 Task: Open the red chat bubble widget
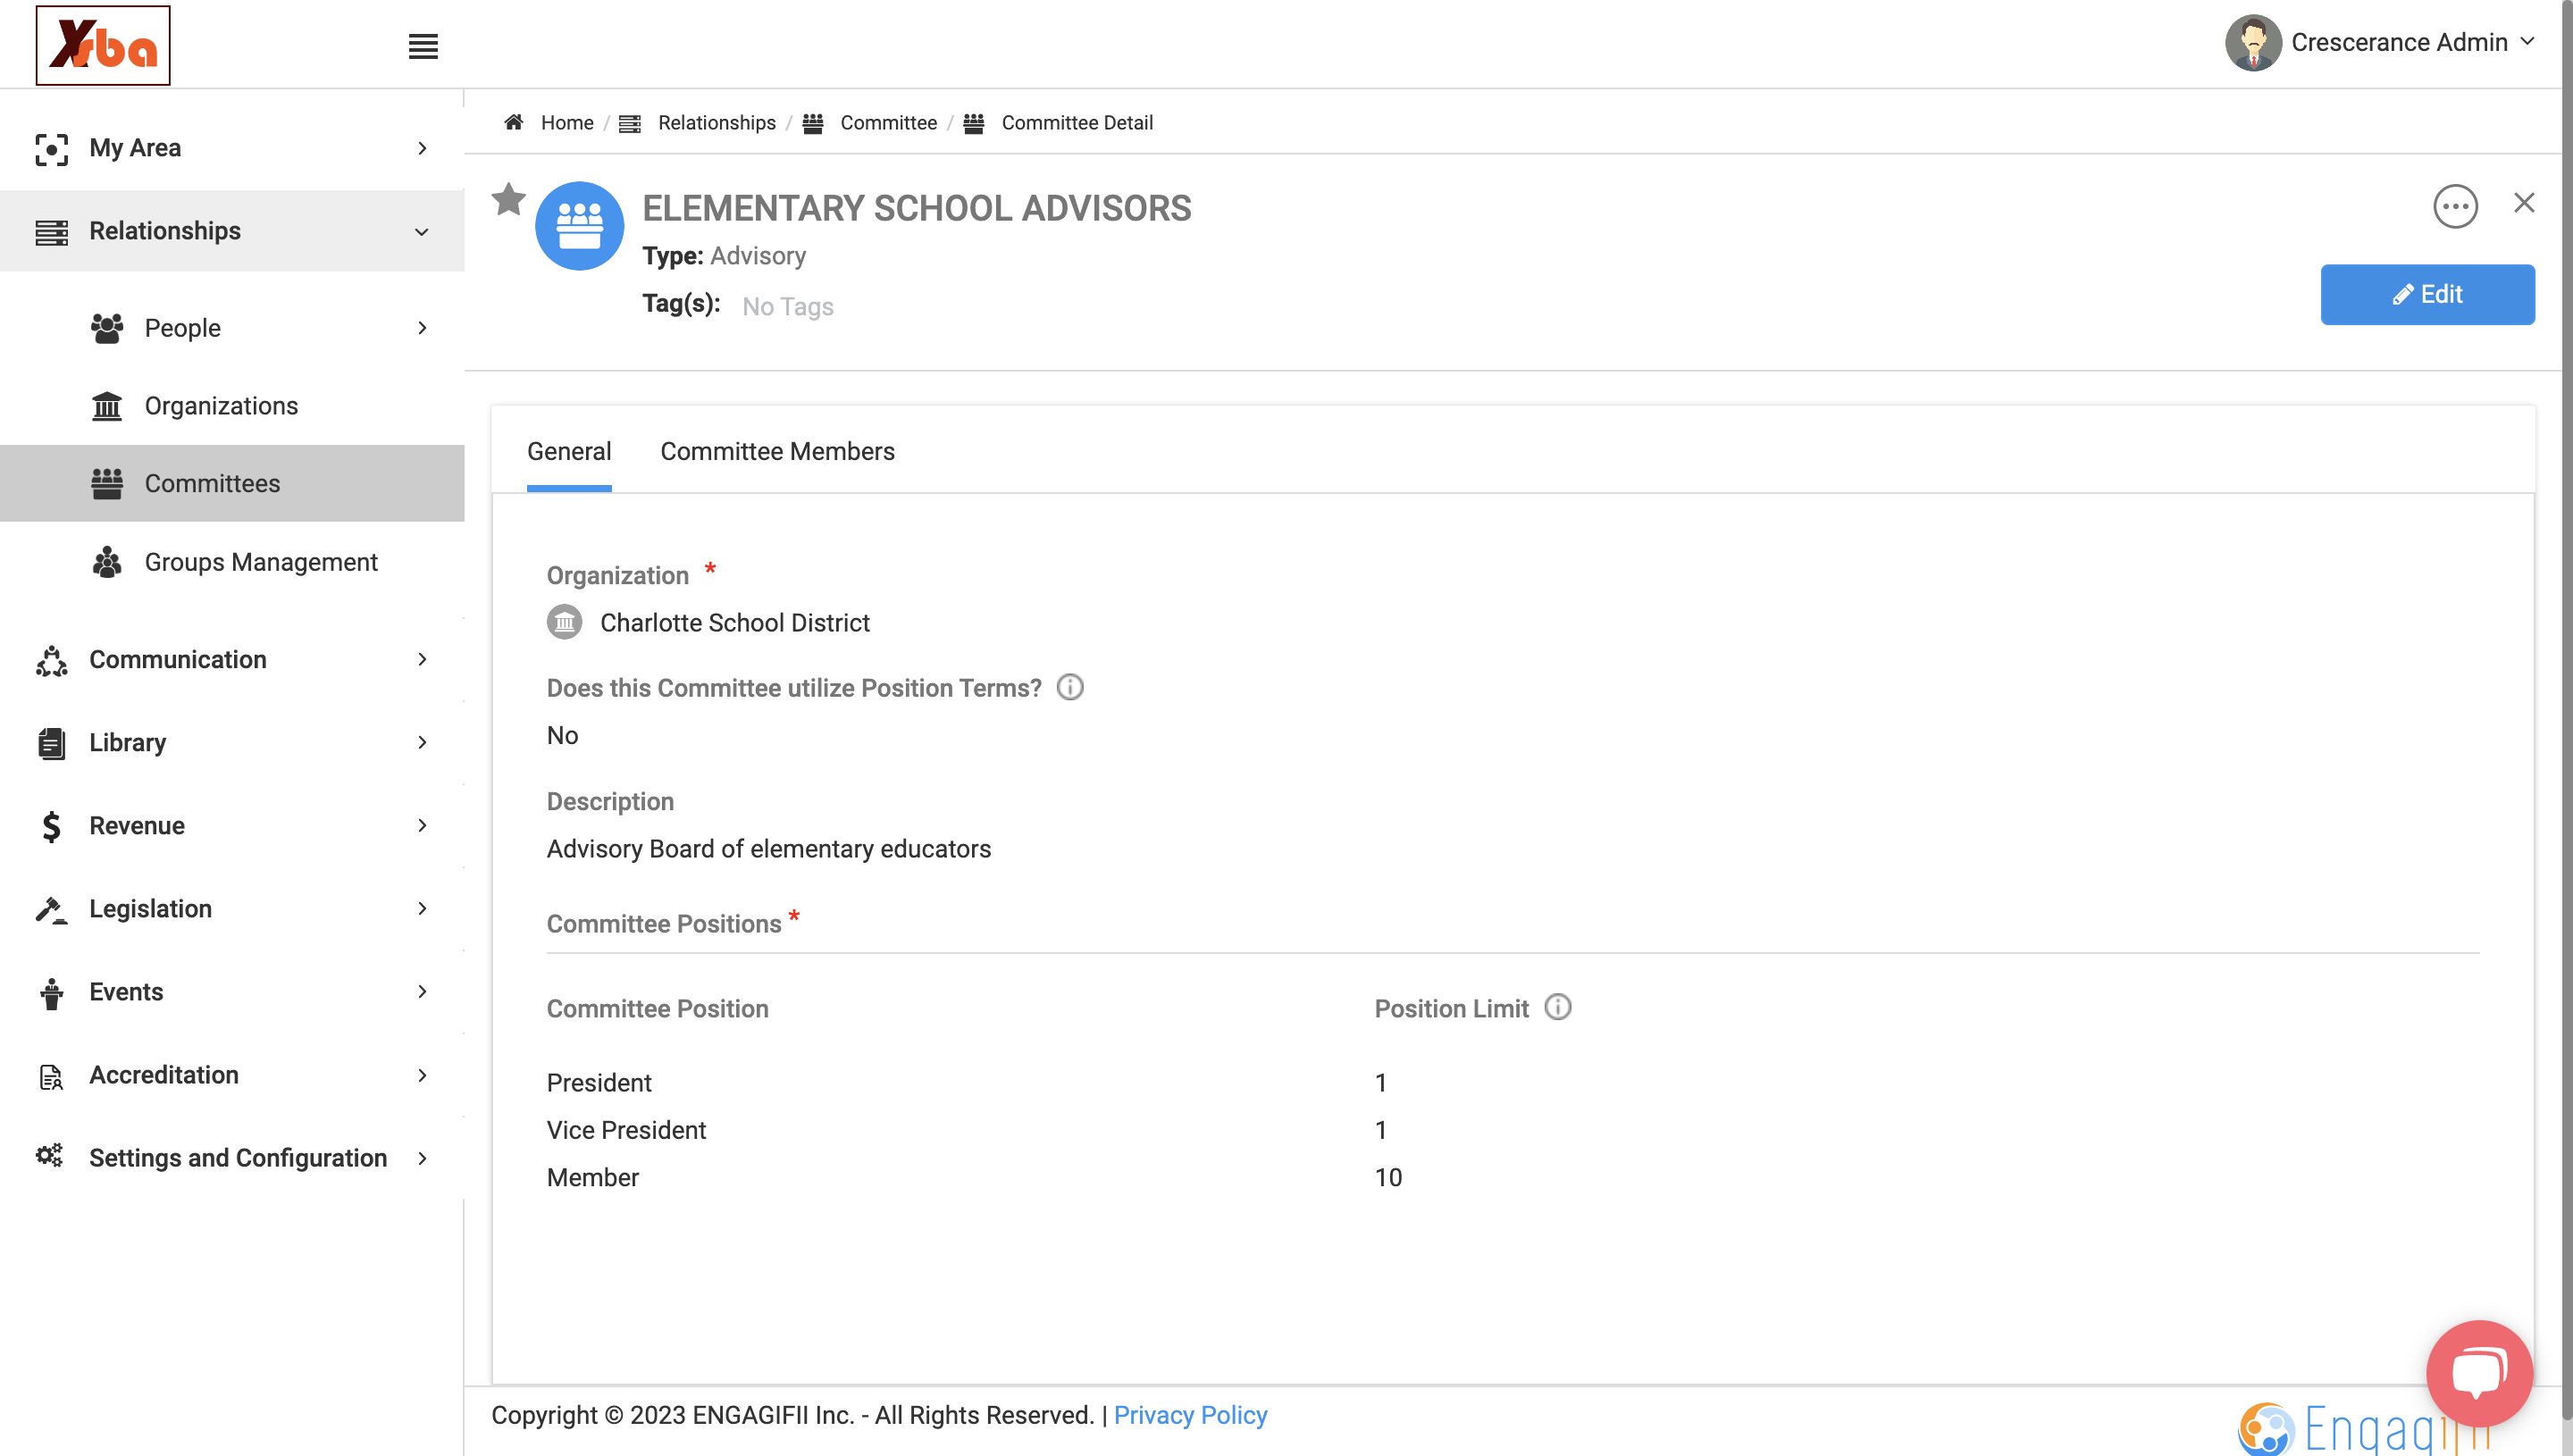point(2478,1372)
